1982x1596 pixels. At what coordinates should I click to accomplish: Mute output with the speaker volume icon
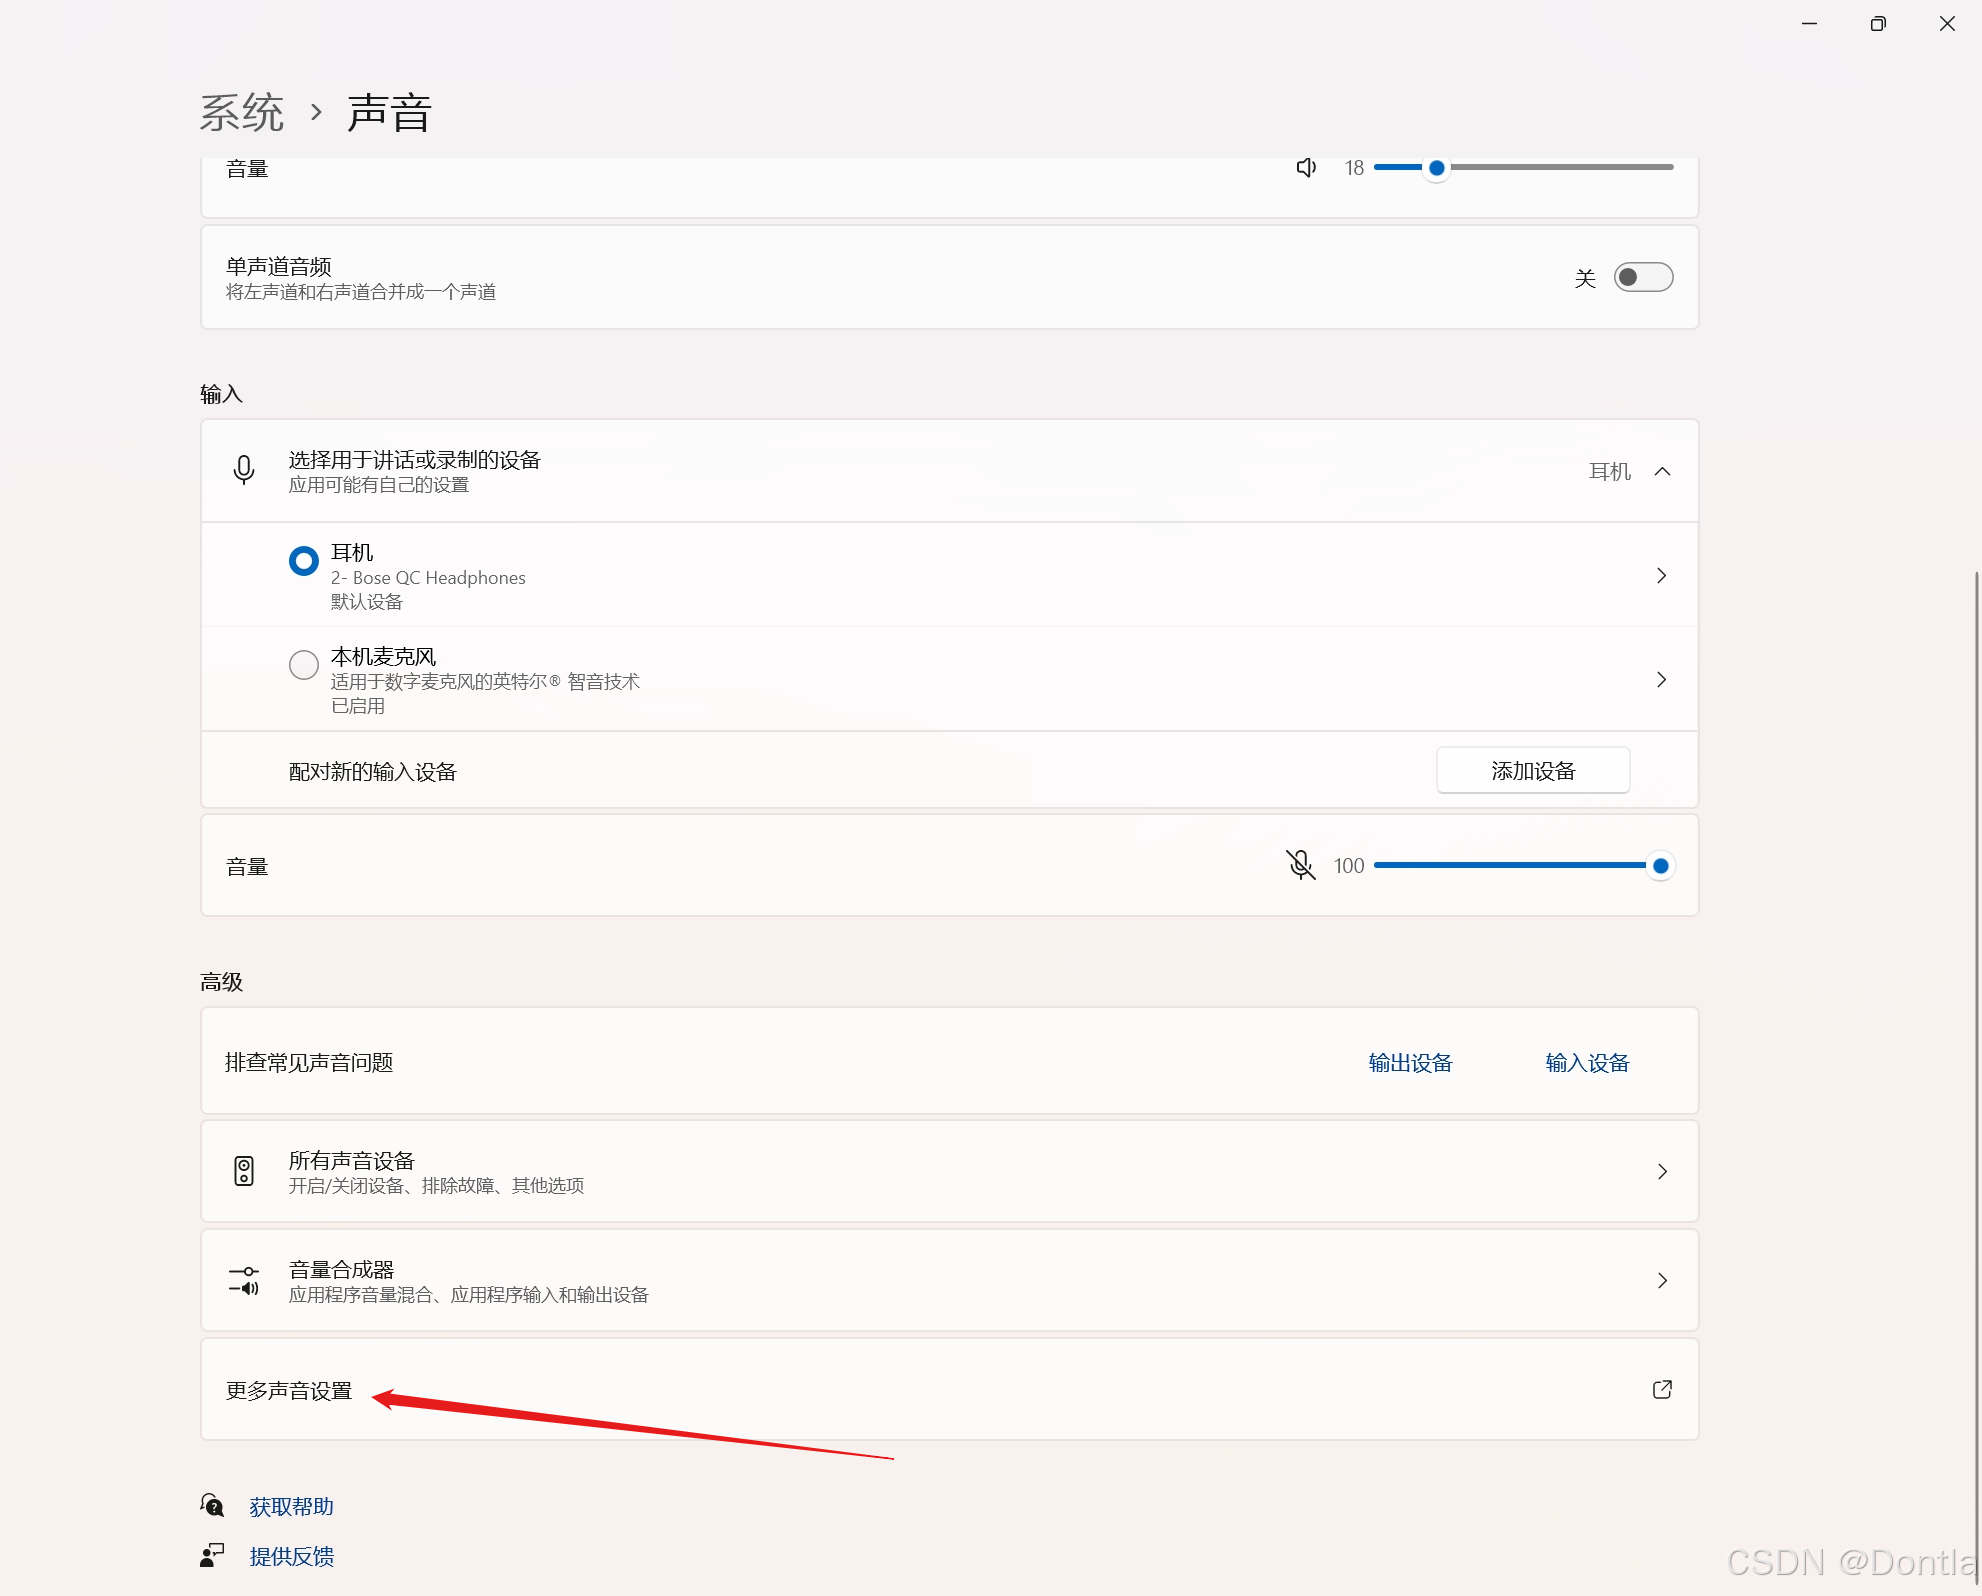[1306, 167]
